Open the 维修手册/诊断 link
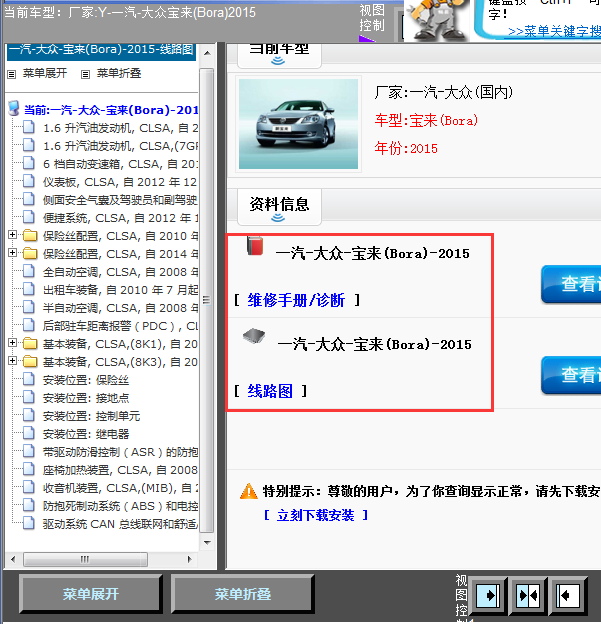Image resolution: width=601 pixels, height=624 pixels. pos(296,300)
